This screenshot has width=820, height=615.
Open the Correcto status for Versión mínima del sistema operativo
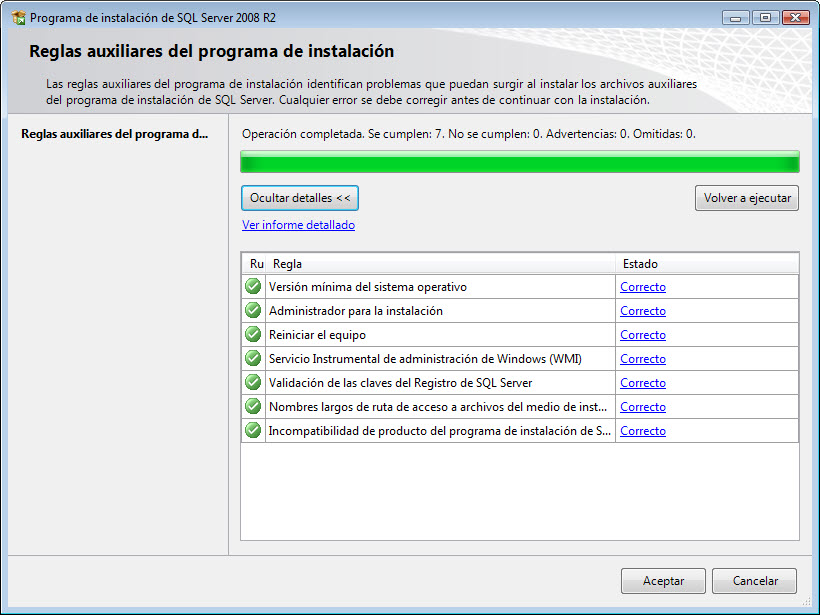(643, 287)
